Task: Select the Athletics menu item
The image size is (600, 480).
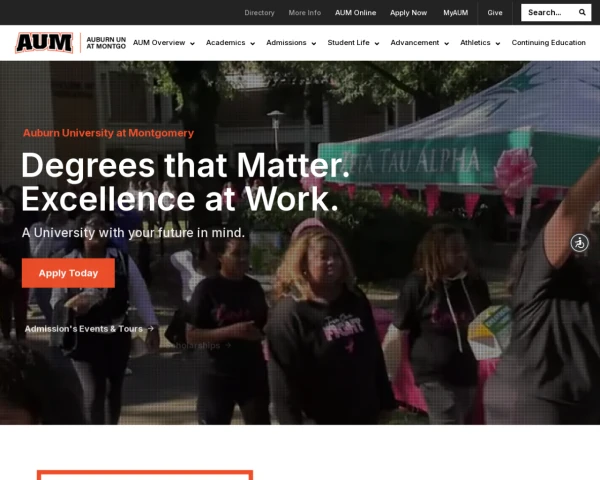Action: click(x=475, y=42)
